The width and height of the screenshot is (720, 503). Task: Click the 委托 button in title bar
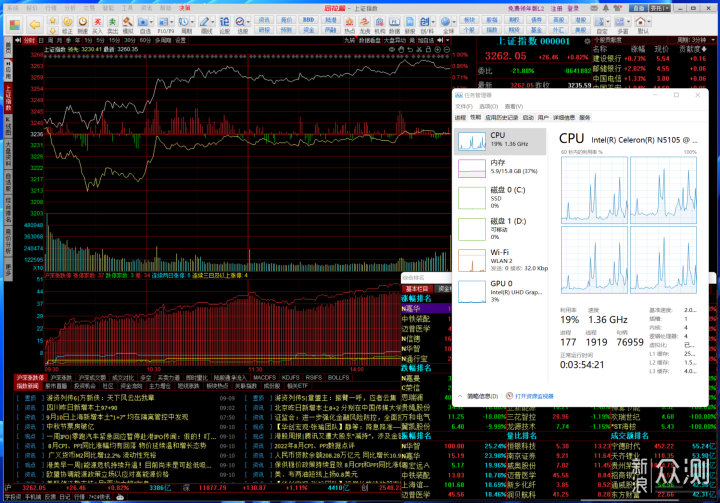point(659,8)
